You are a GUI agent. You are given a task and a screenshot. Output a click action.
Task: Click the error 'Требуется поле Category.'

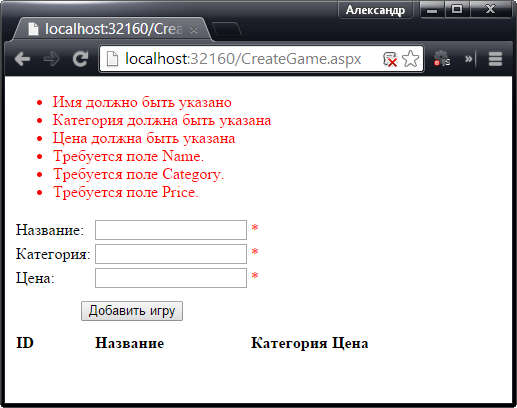pyautogui.click(x=138, y=174)
